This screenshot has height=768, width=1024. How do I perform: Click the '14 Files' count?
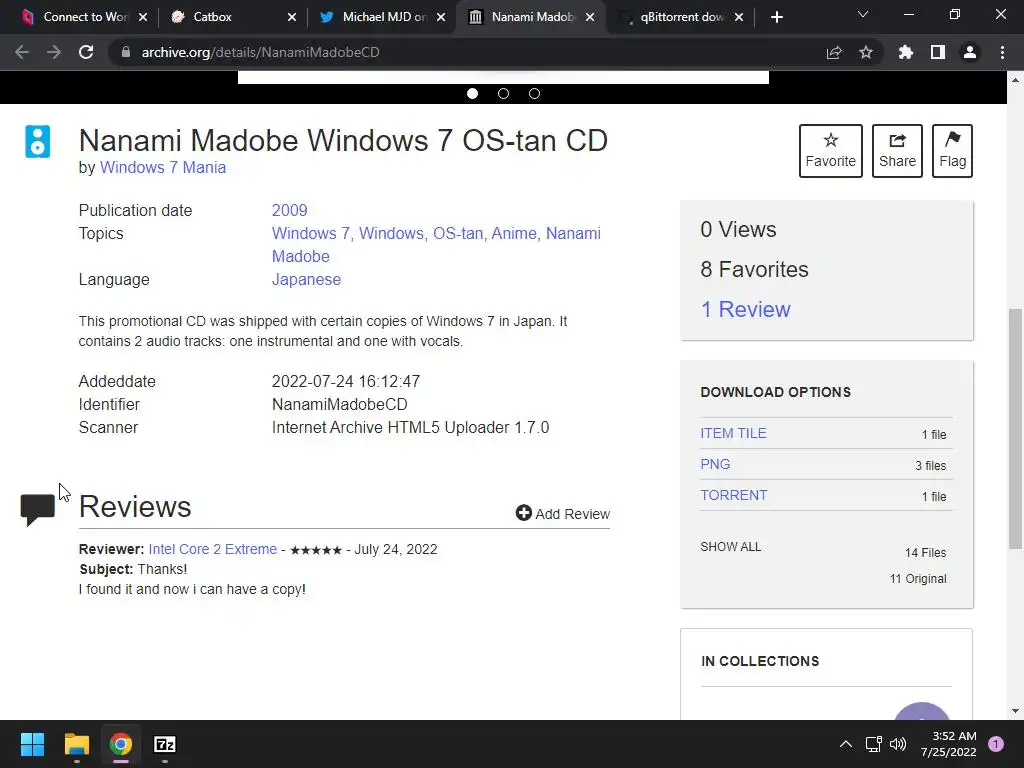925,552
